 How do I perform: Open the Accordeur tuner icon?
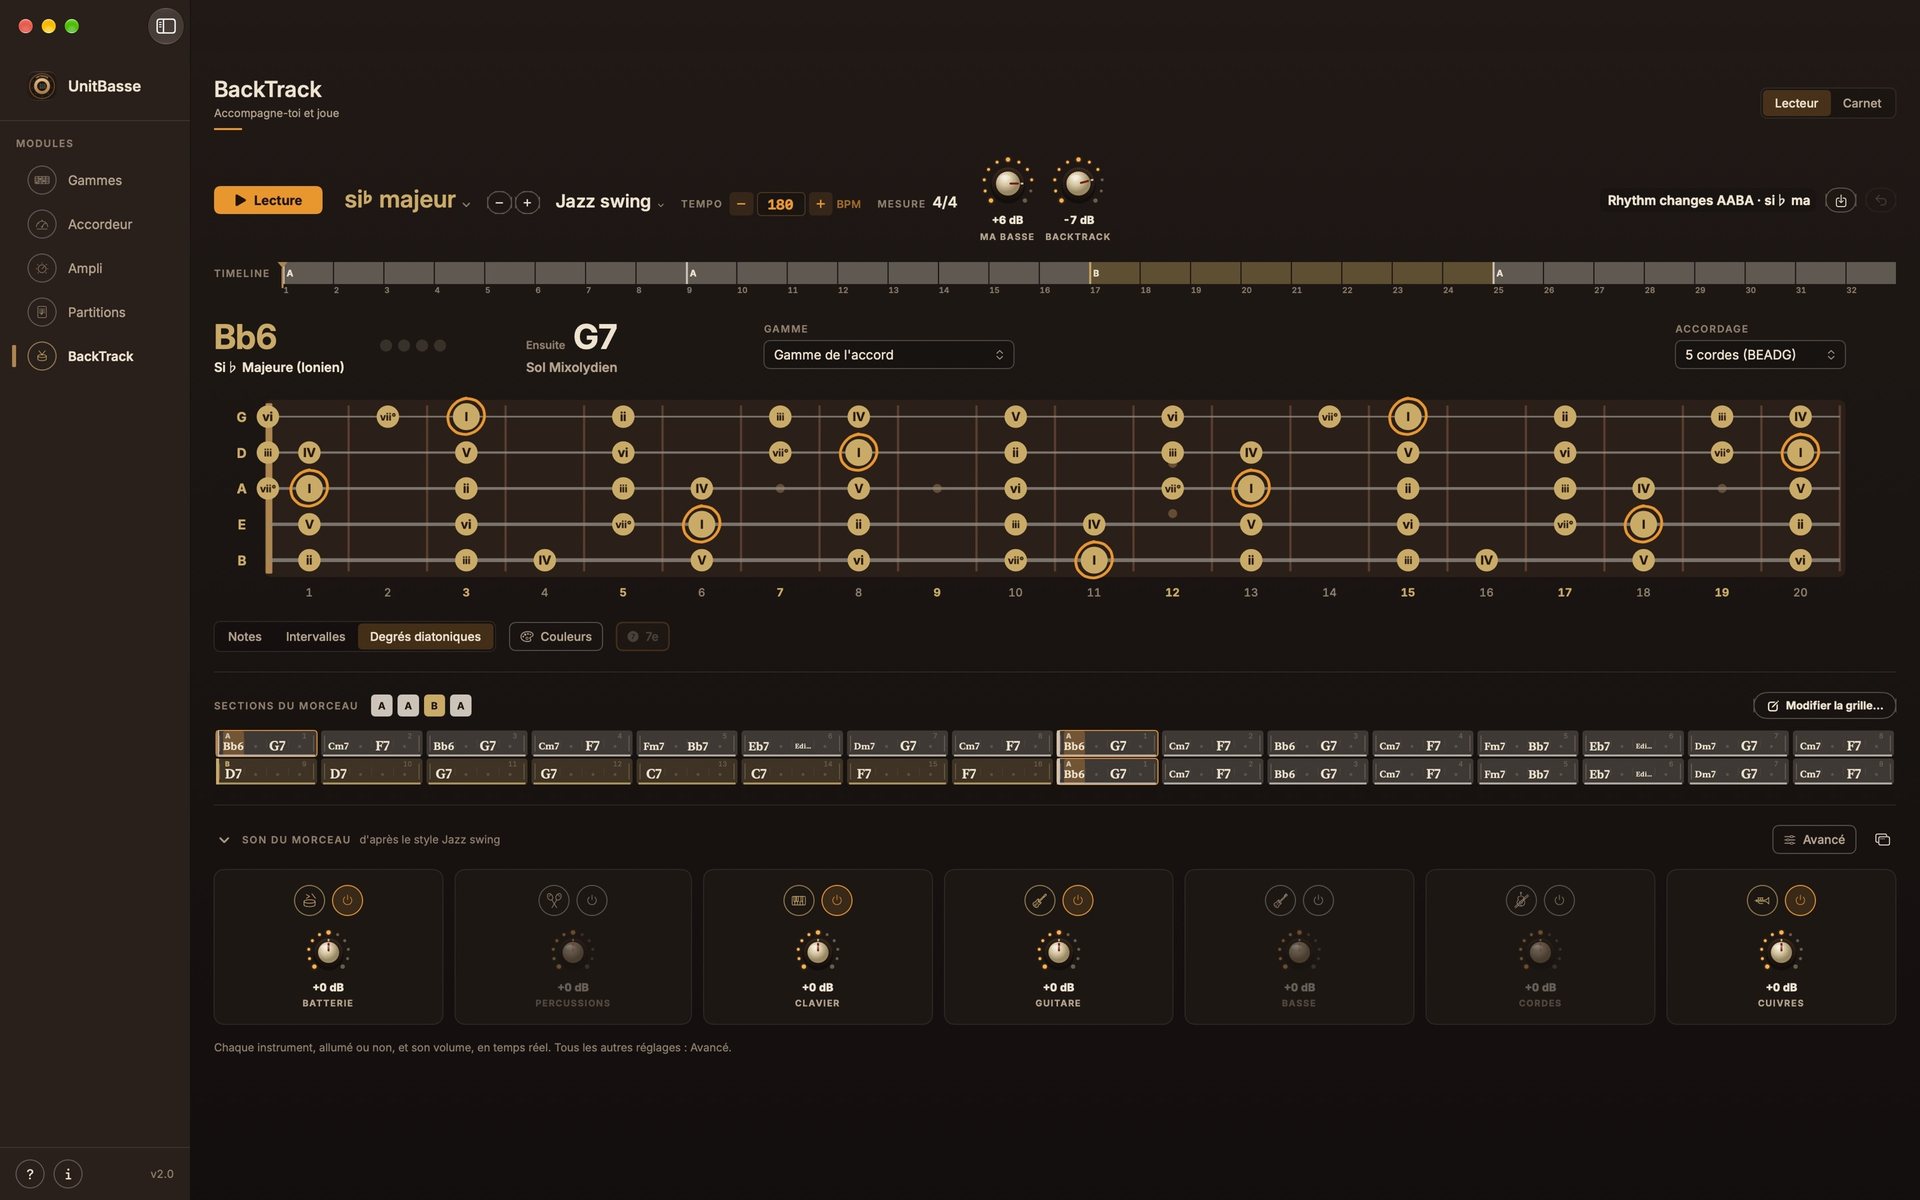(x=42, y=224)
